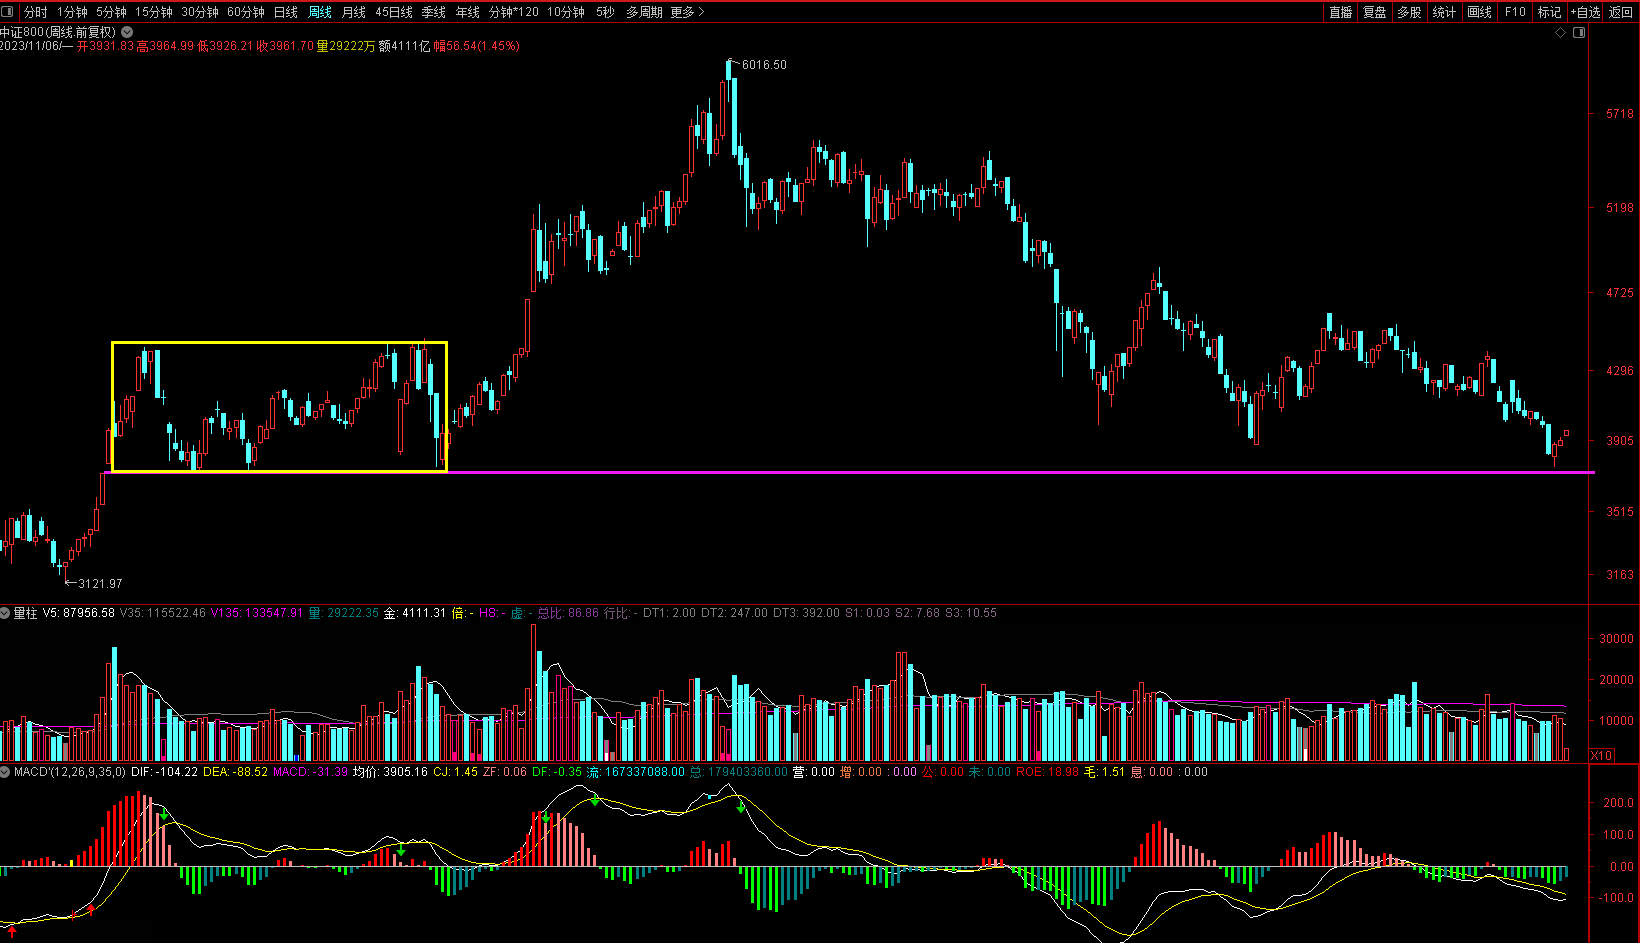
Task: Select the 30分钟 period tab
Action: pos(200,12)
